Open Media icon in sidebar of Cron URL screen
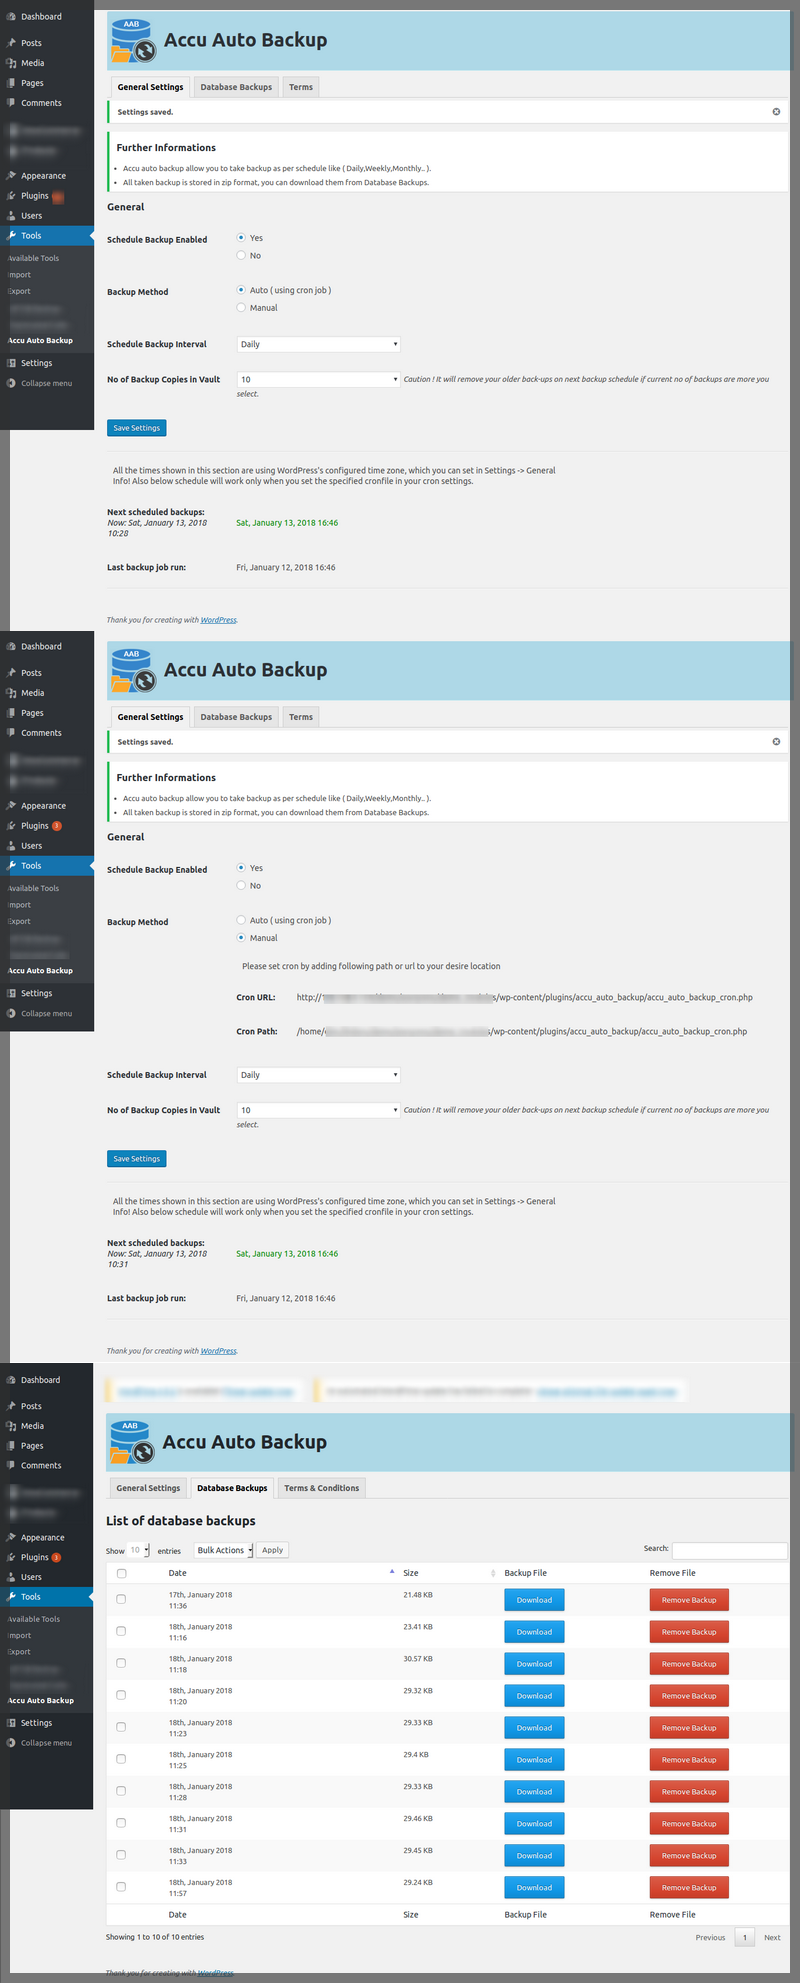800x1983 pixels. 11,693
